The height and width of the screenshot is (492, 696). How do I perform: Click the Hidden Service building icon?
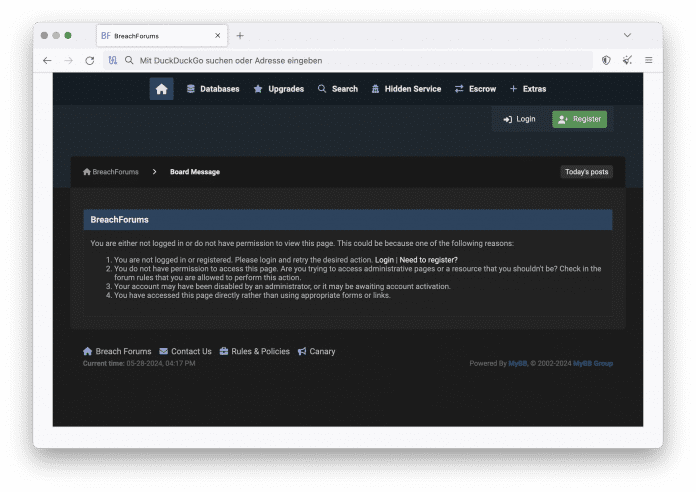(375, 89)
